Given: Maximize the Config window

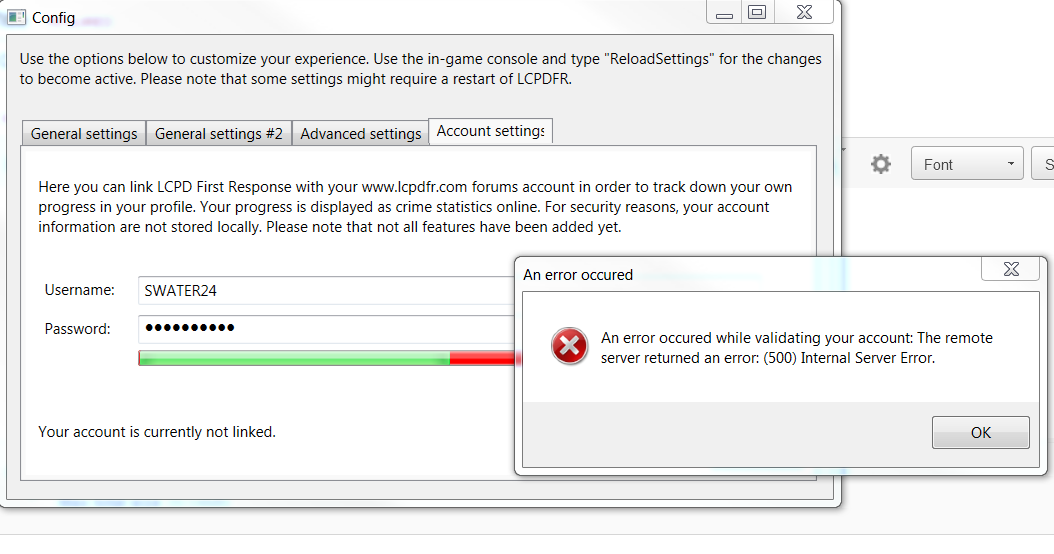Looking at the screenshot, I should tap(757, 12).
